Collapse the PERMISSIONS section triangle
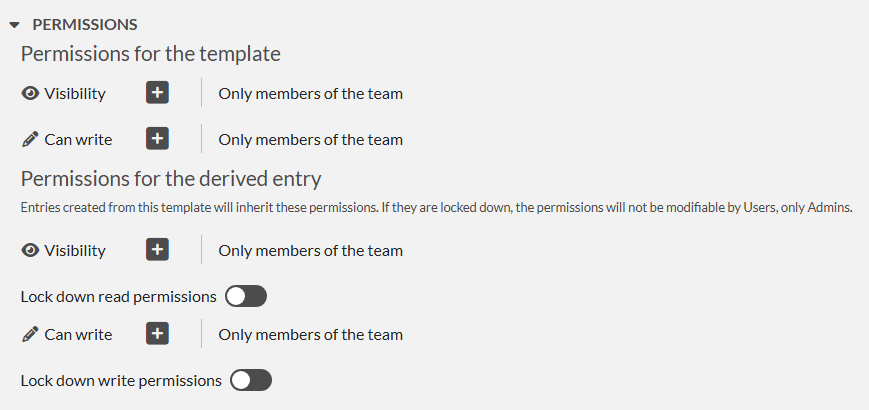Viewport: 869px width, 410px height. pos(14,24)
